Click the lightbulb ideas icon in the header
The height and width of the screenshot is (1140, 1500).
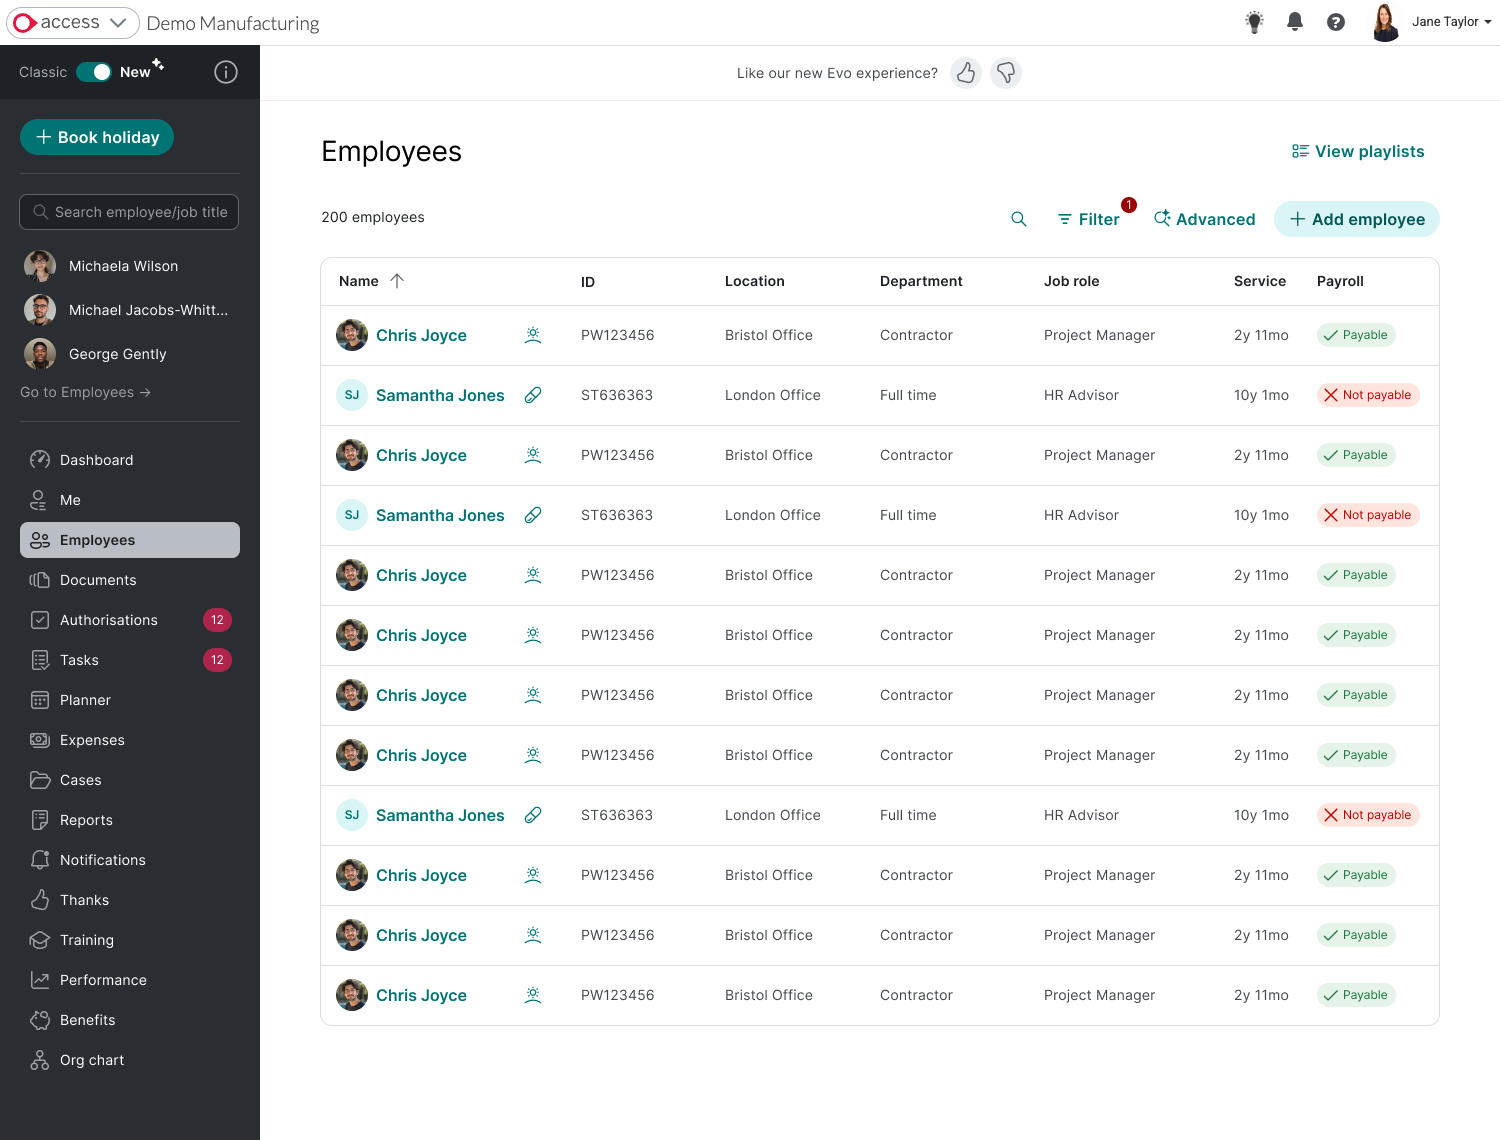1254,21
